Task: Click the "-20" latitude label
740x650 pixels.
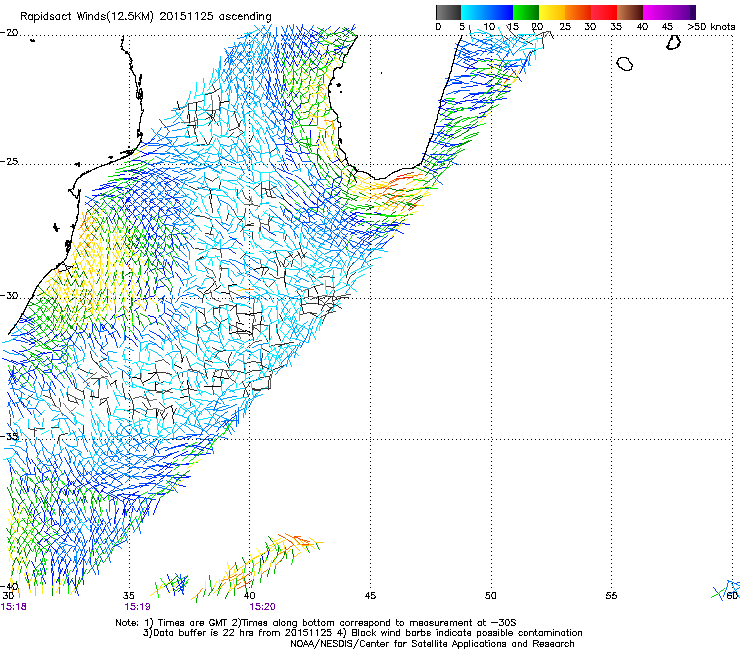Action: [x=9, y=33]
